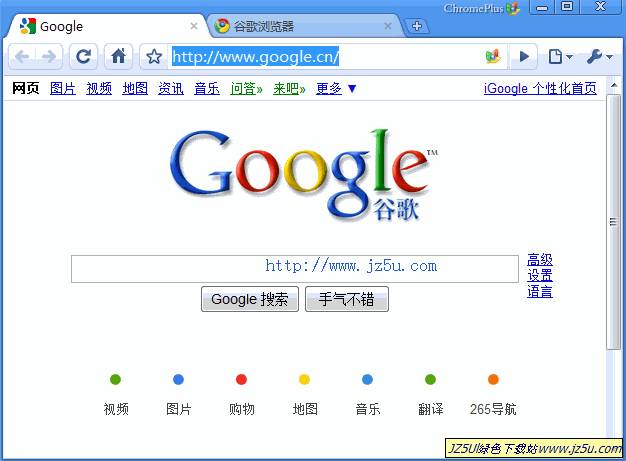The height and width of the screenshot is (461, 626).
Task: Open 高级 search link
Action: pos(540,260)
